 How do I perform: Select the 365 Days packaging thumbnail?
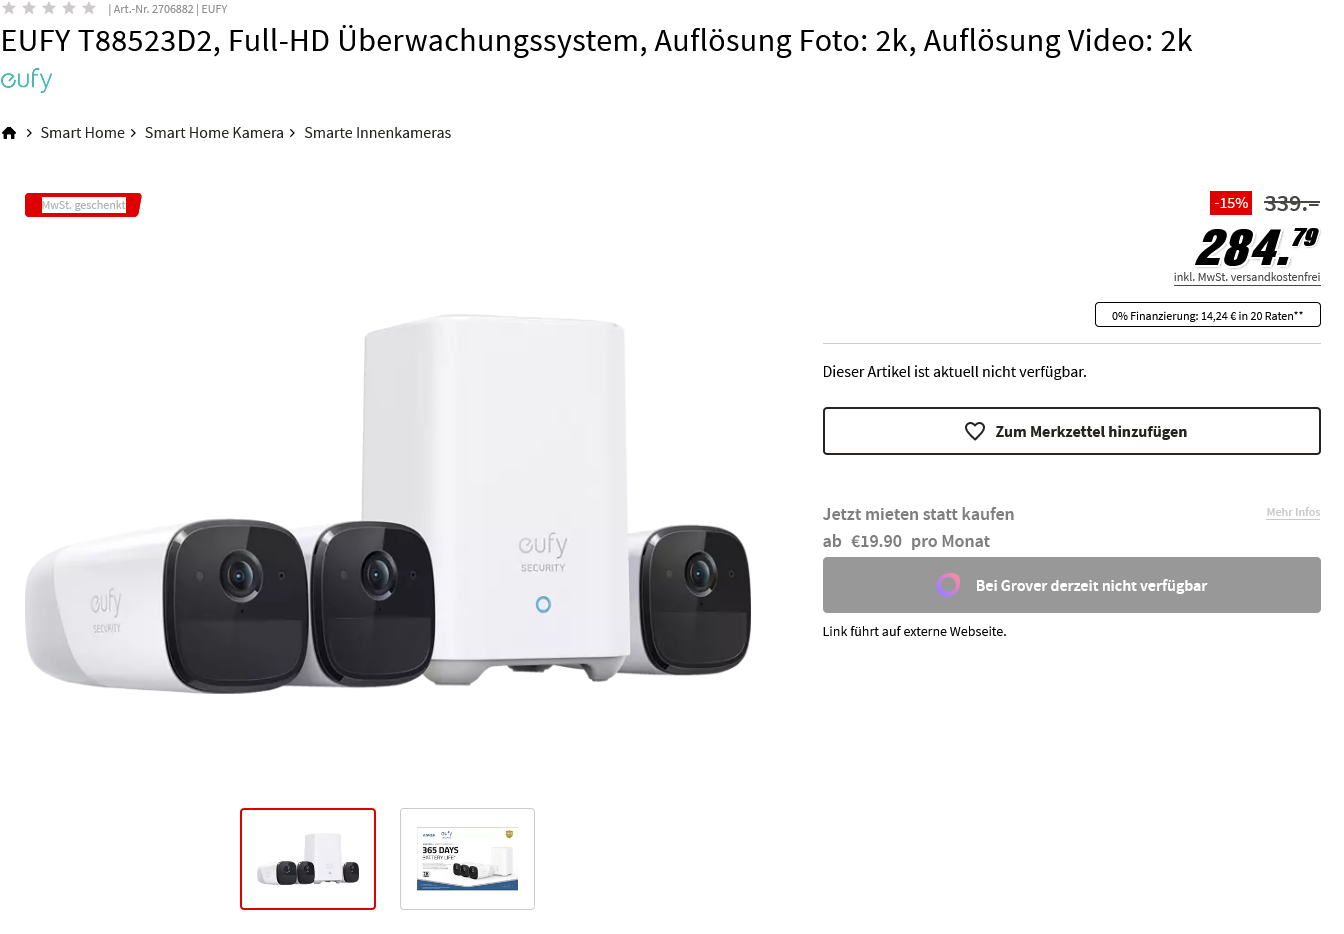click(x=467, y=859)
